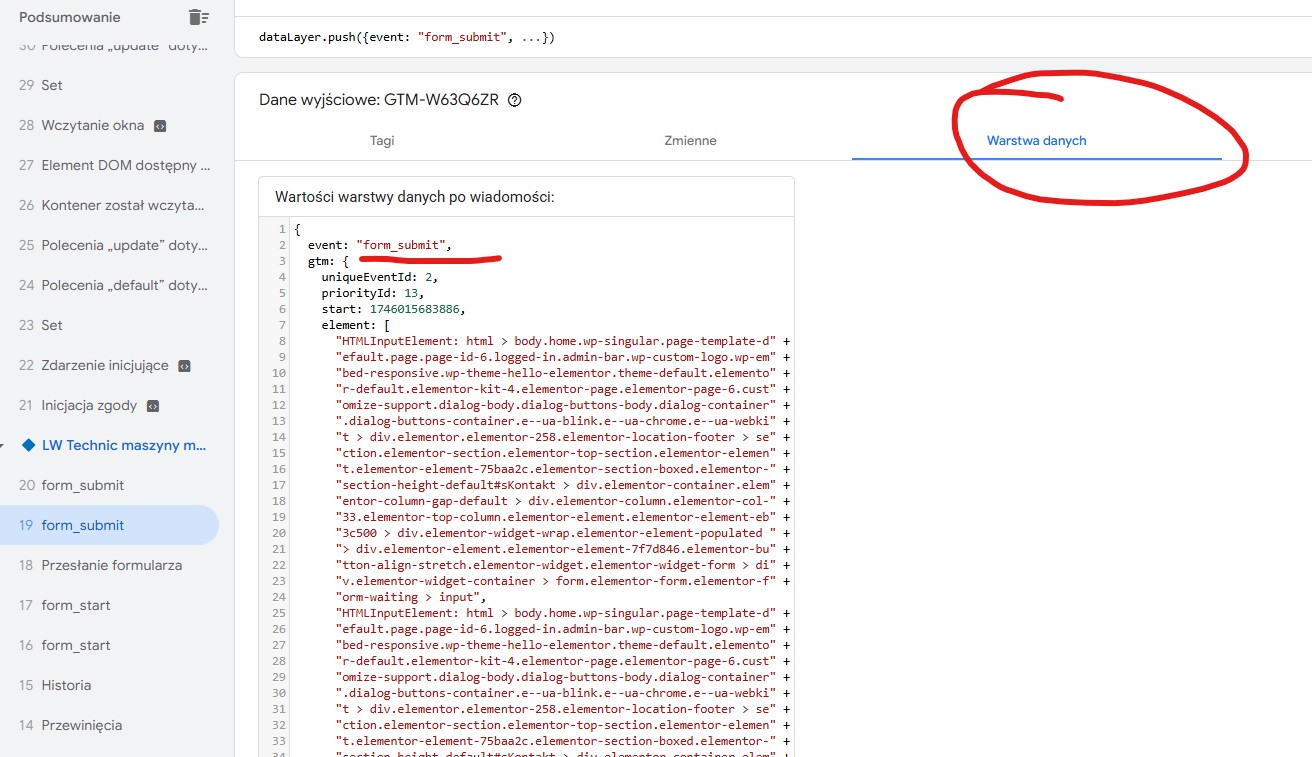The image size is (1312, 757).
Task: Select the highlighted event 19 form_submit
Action: (x=83, y=525)
